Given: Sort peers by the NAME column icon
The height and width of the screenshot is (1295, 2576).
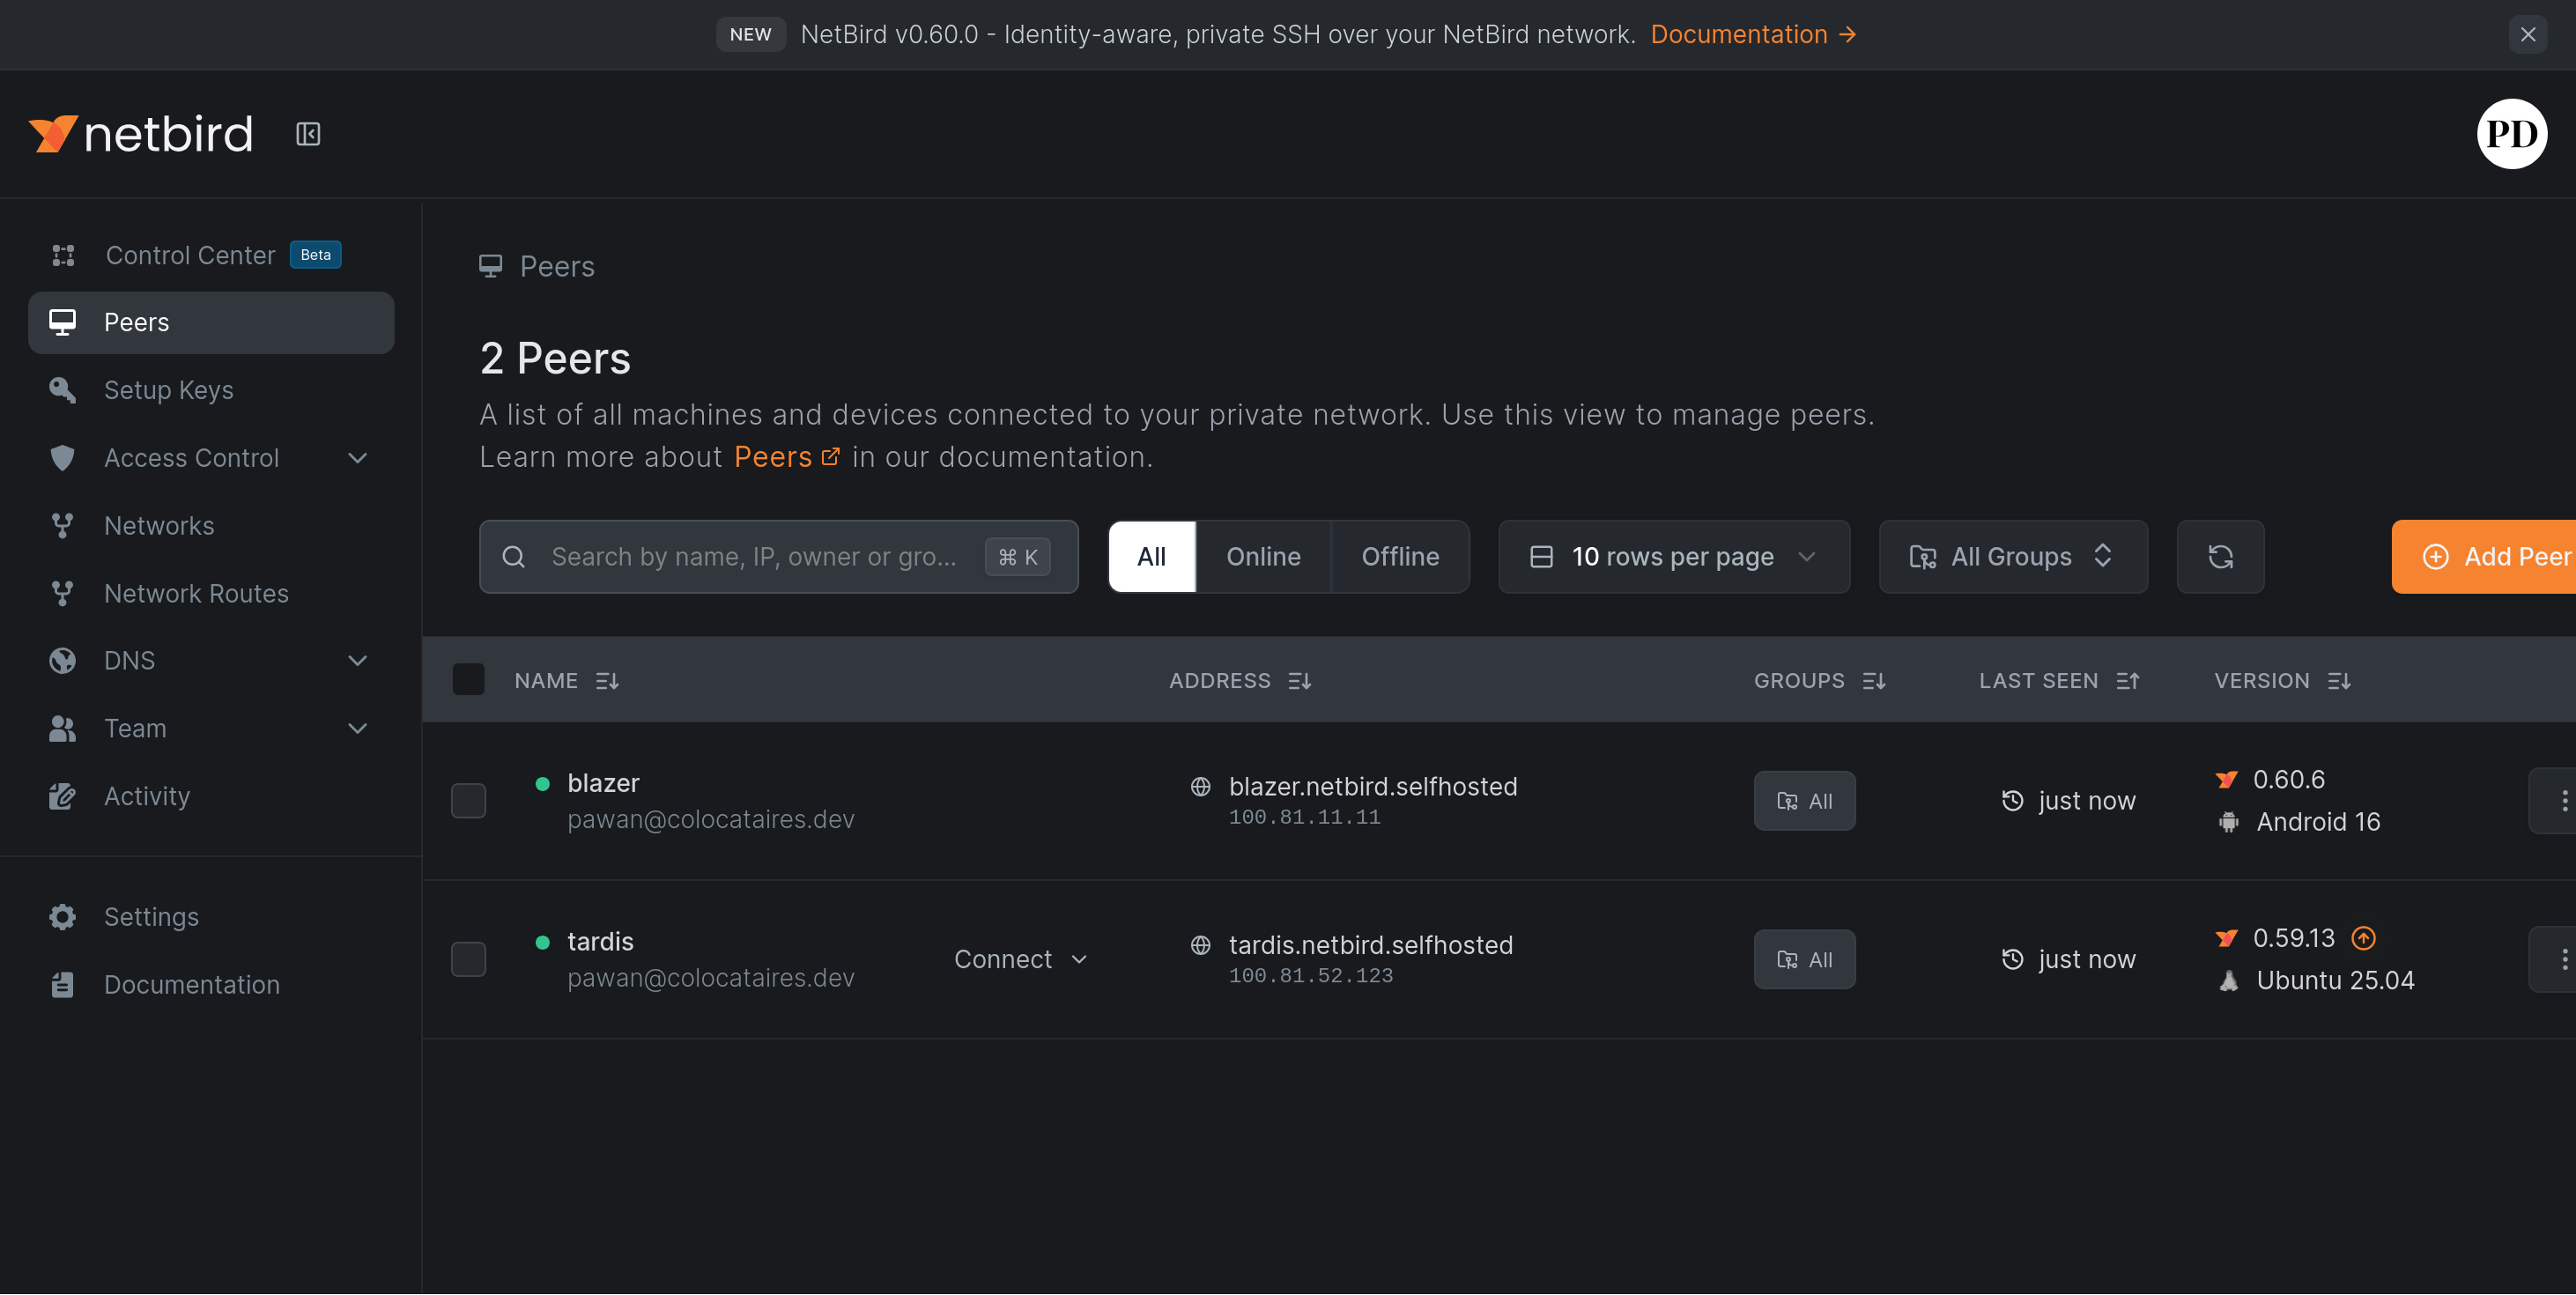Looking at the screenshot, I should pyautogui.click(x=607, y=681).
